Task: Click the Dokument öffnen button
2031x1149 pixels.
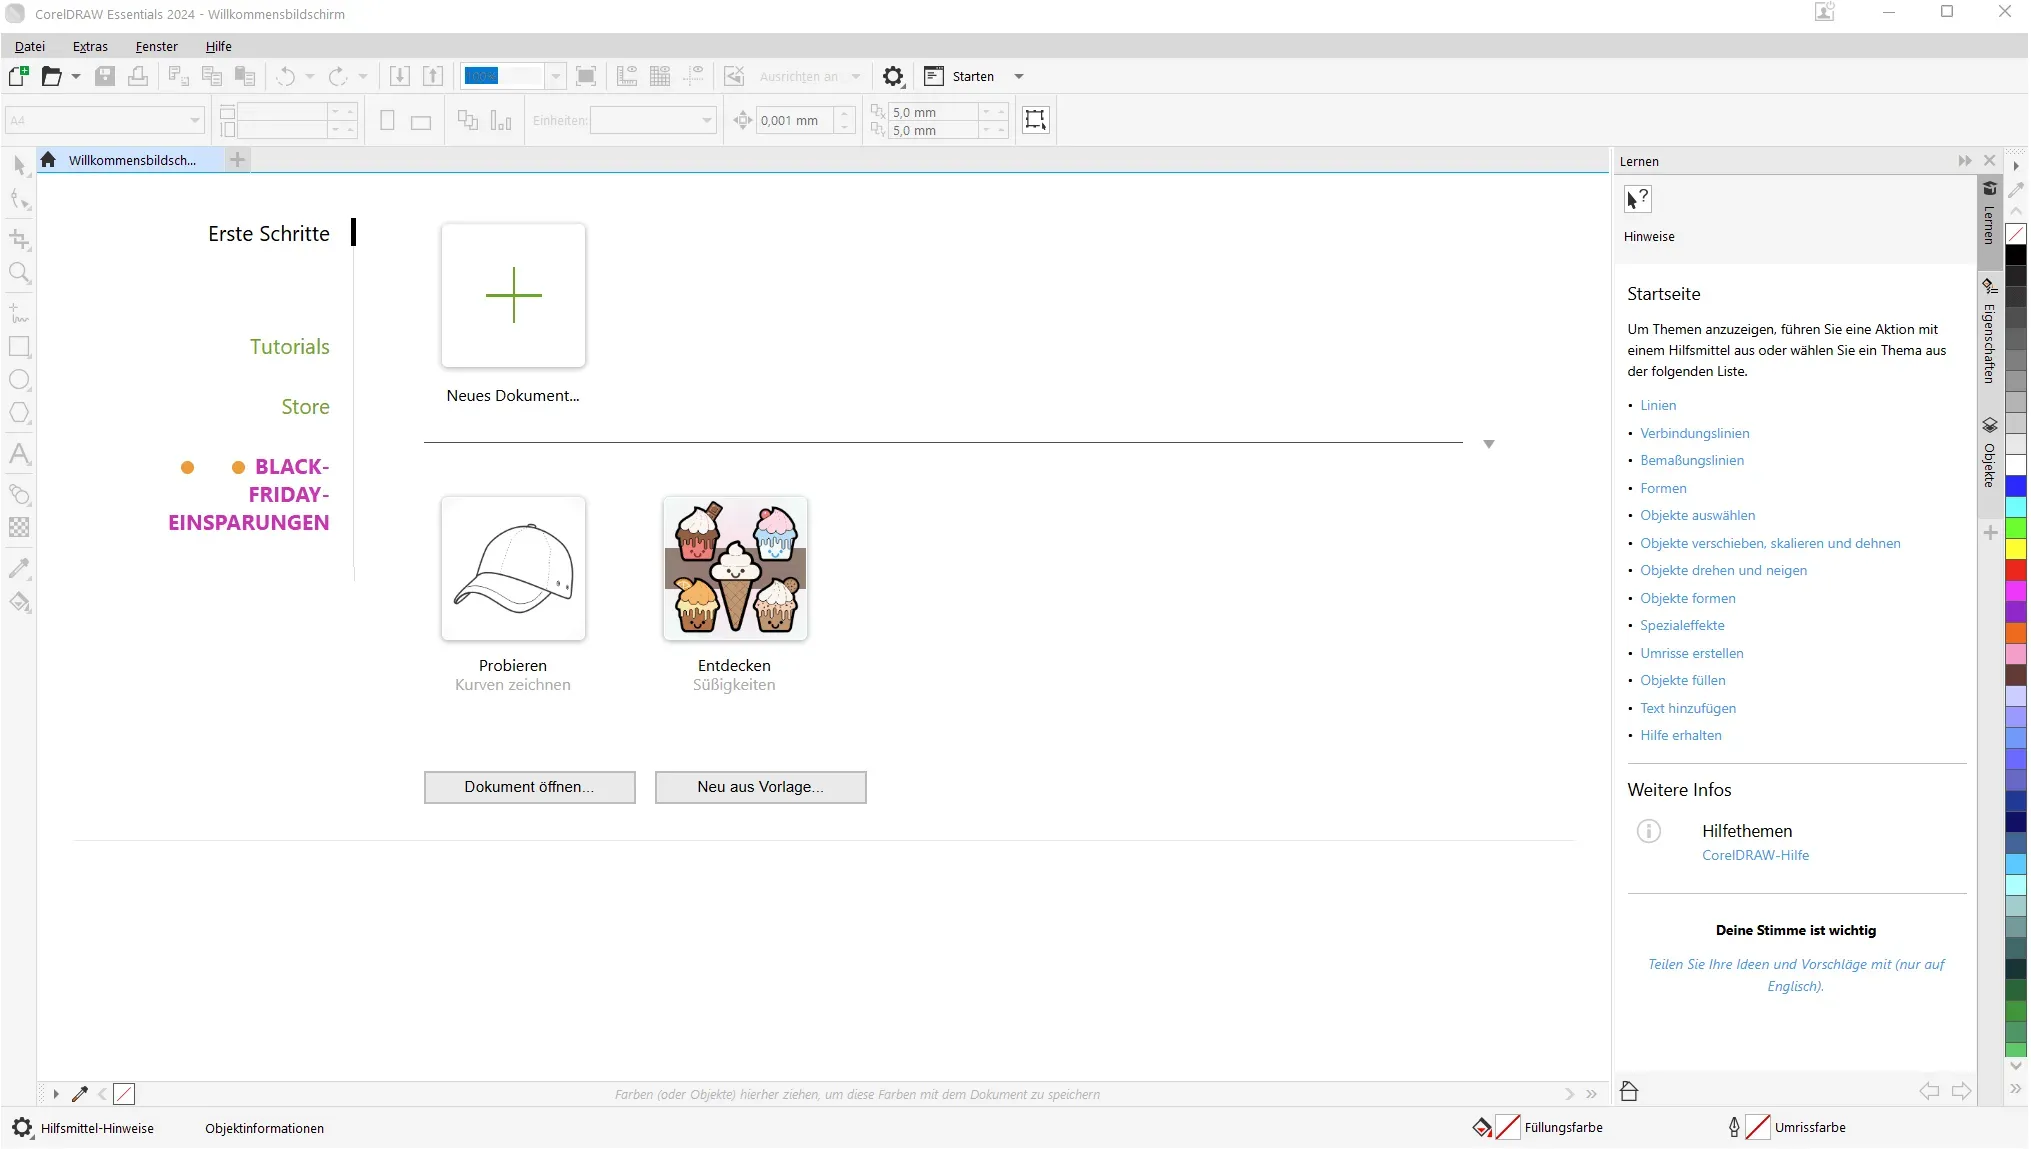Action: (530, 787)
